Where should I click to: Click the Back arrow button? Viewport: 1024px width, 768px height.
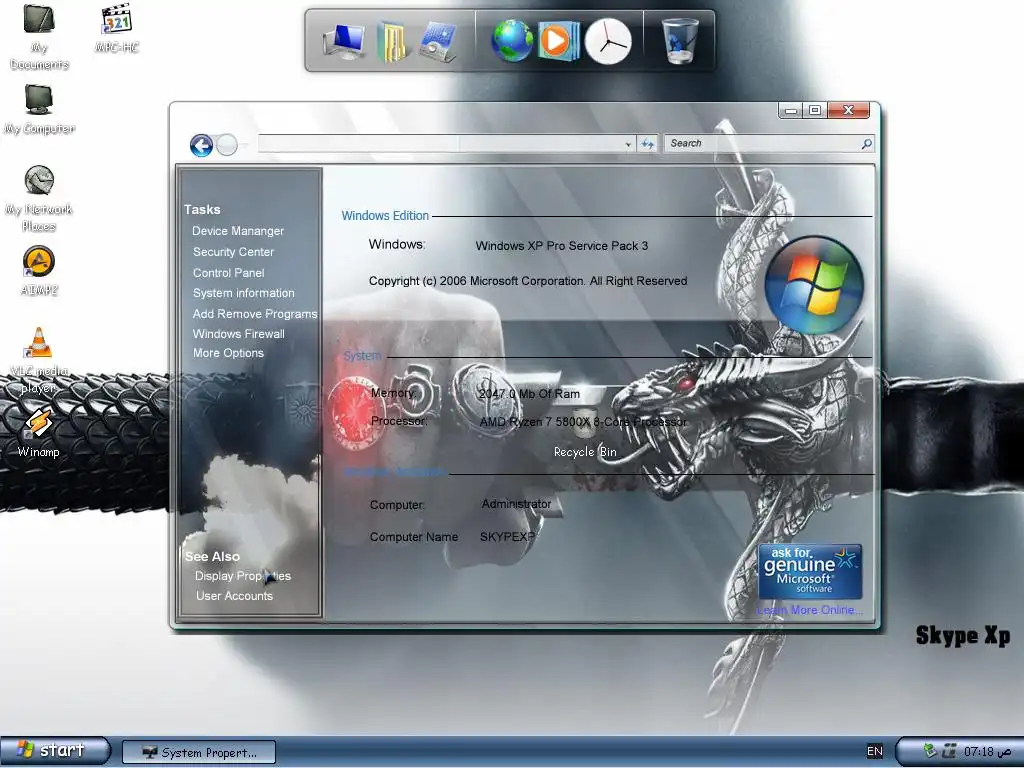click(x=202, y=145)
